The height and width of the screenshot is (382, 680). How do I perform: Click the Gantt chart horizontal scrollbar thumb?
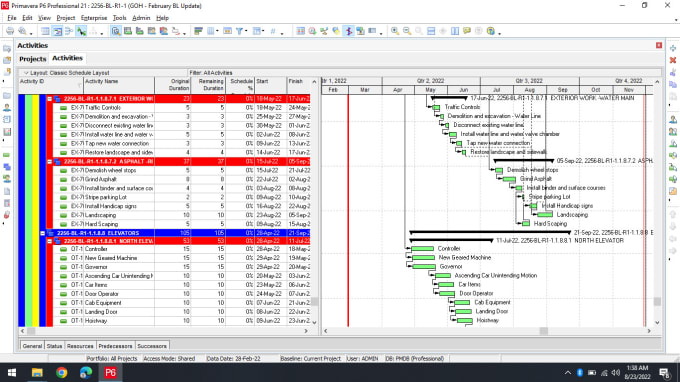543,331
